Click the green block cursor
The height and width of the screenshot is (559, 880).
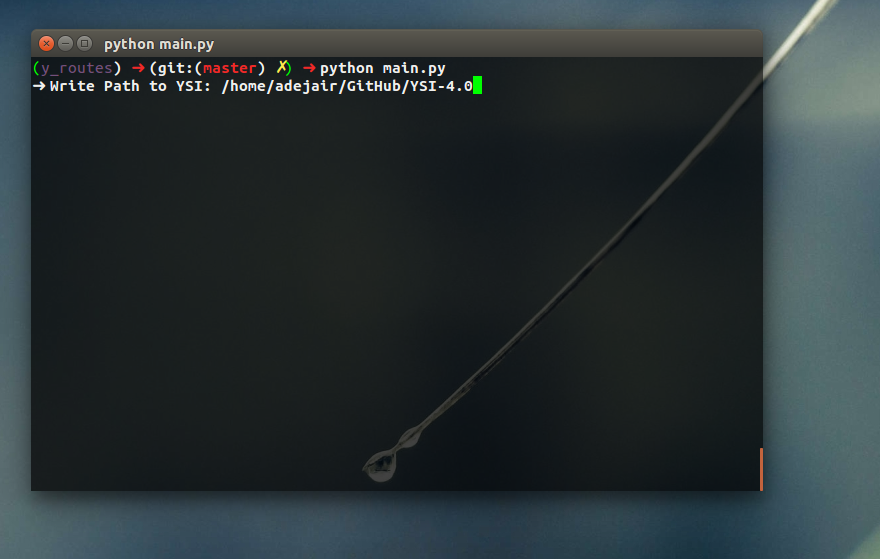(478, 85)
